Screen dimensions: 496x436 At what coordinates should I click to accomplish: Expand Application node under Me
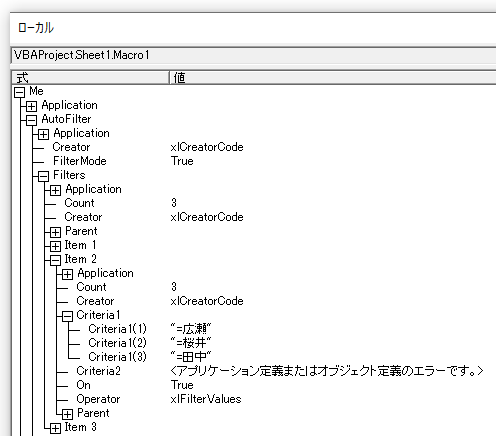(x=31, y=106)
